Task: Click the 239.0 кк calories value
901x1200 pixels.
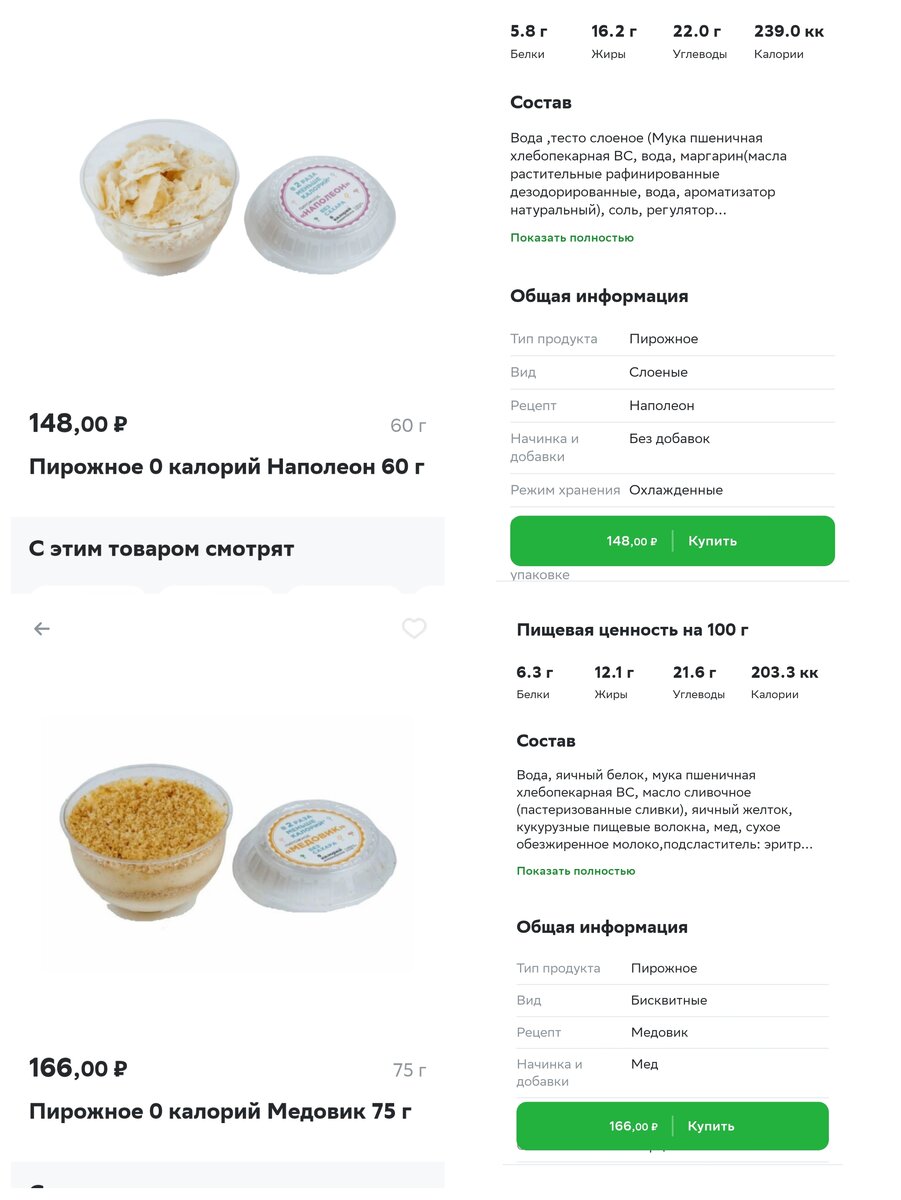Action: (789, 32)
